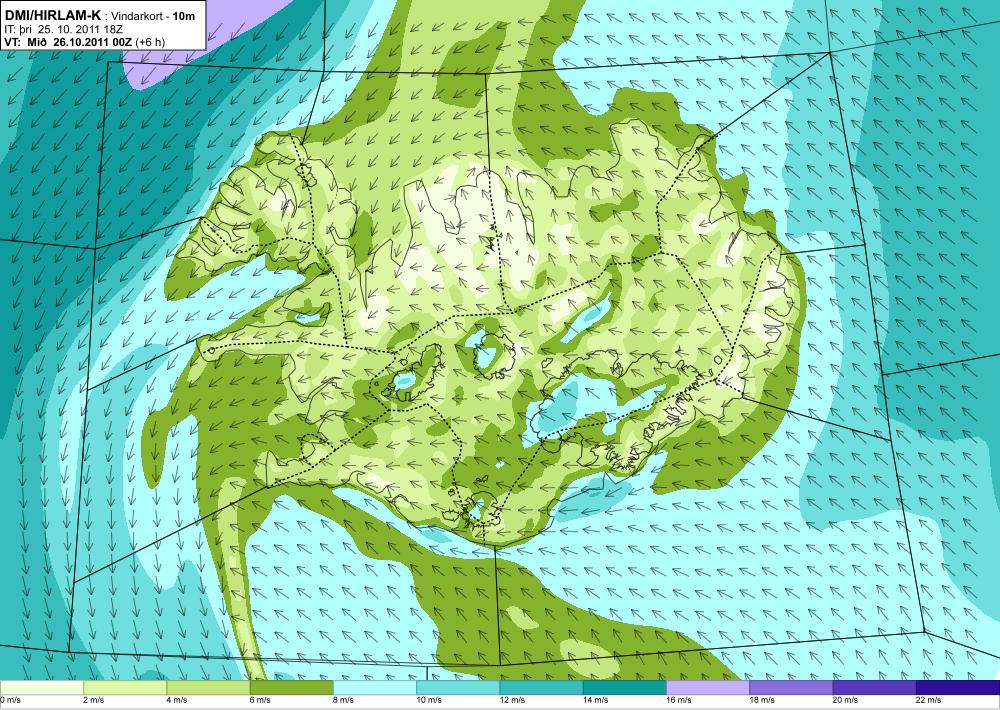Click the 16–18 m/s lavender legend swatch
The height and width of the screenshot is (710, 1000).
tap(708, 688)
